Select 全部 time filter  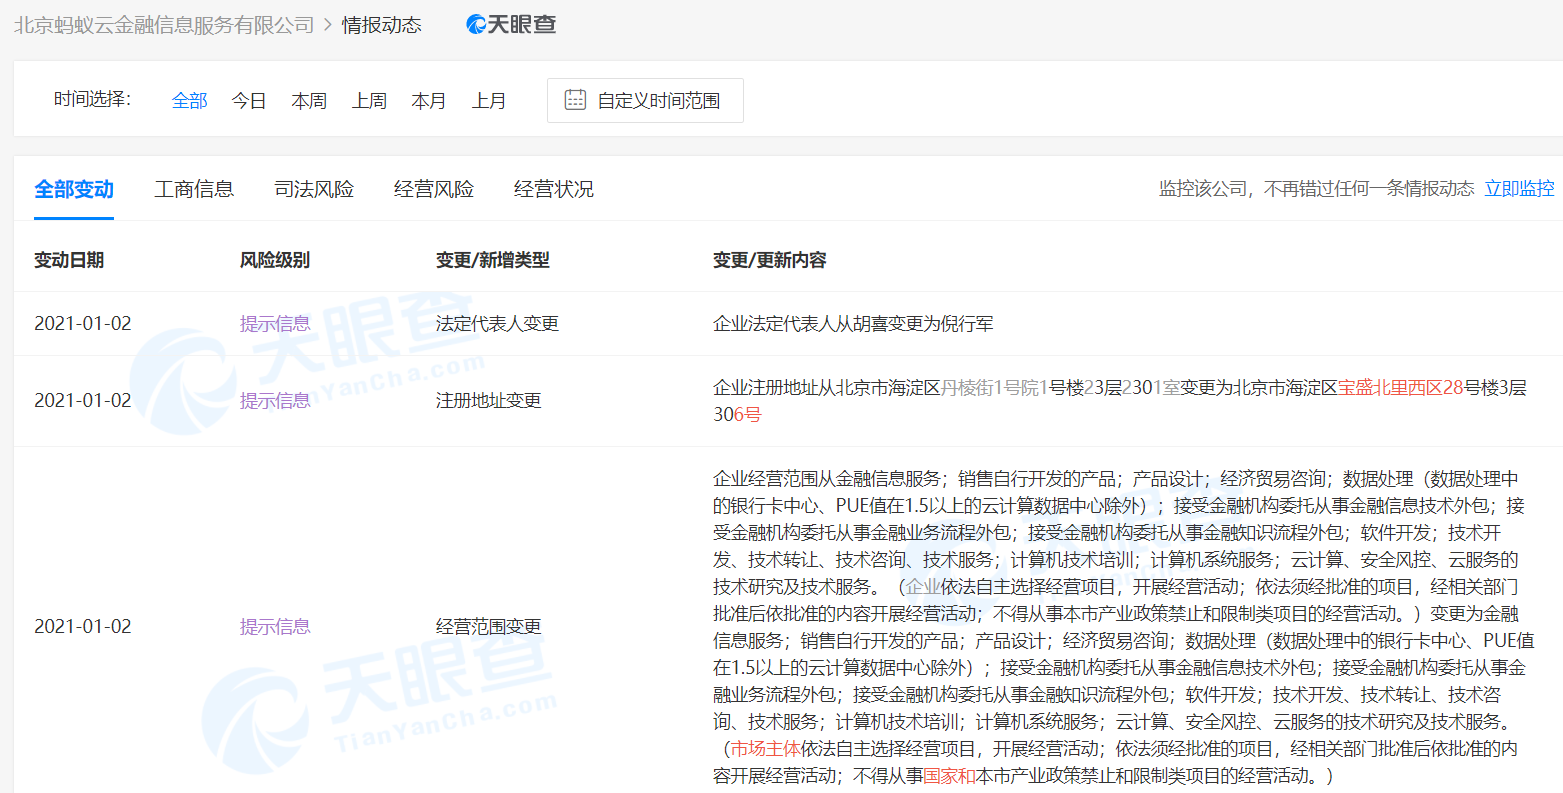(x=189, y=100)
